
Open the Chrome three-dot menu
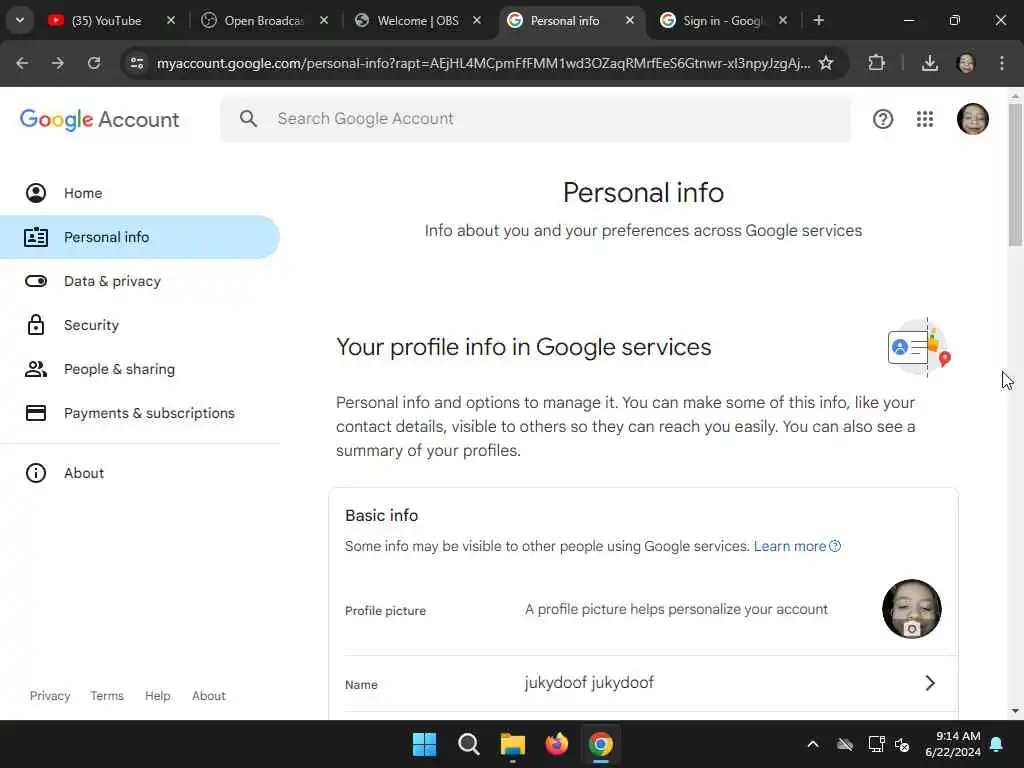point(1001,63)
